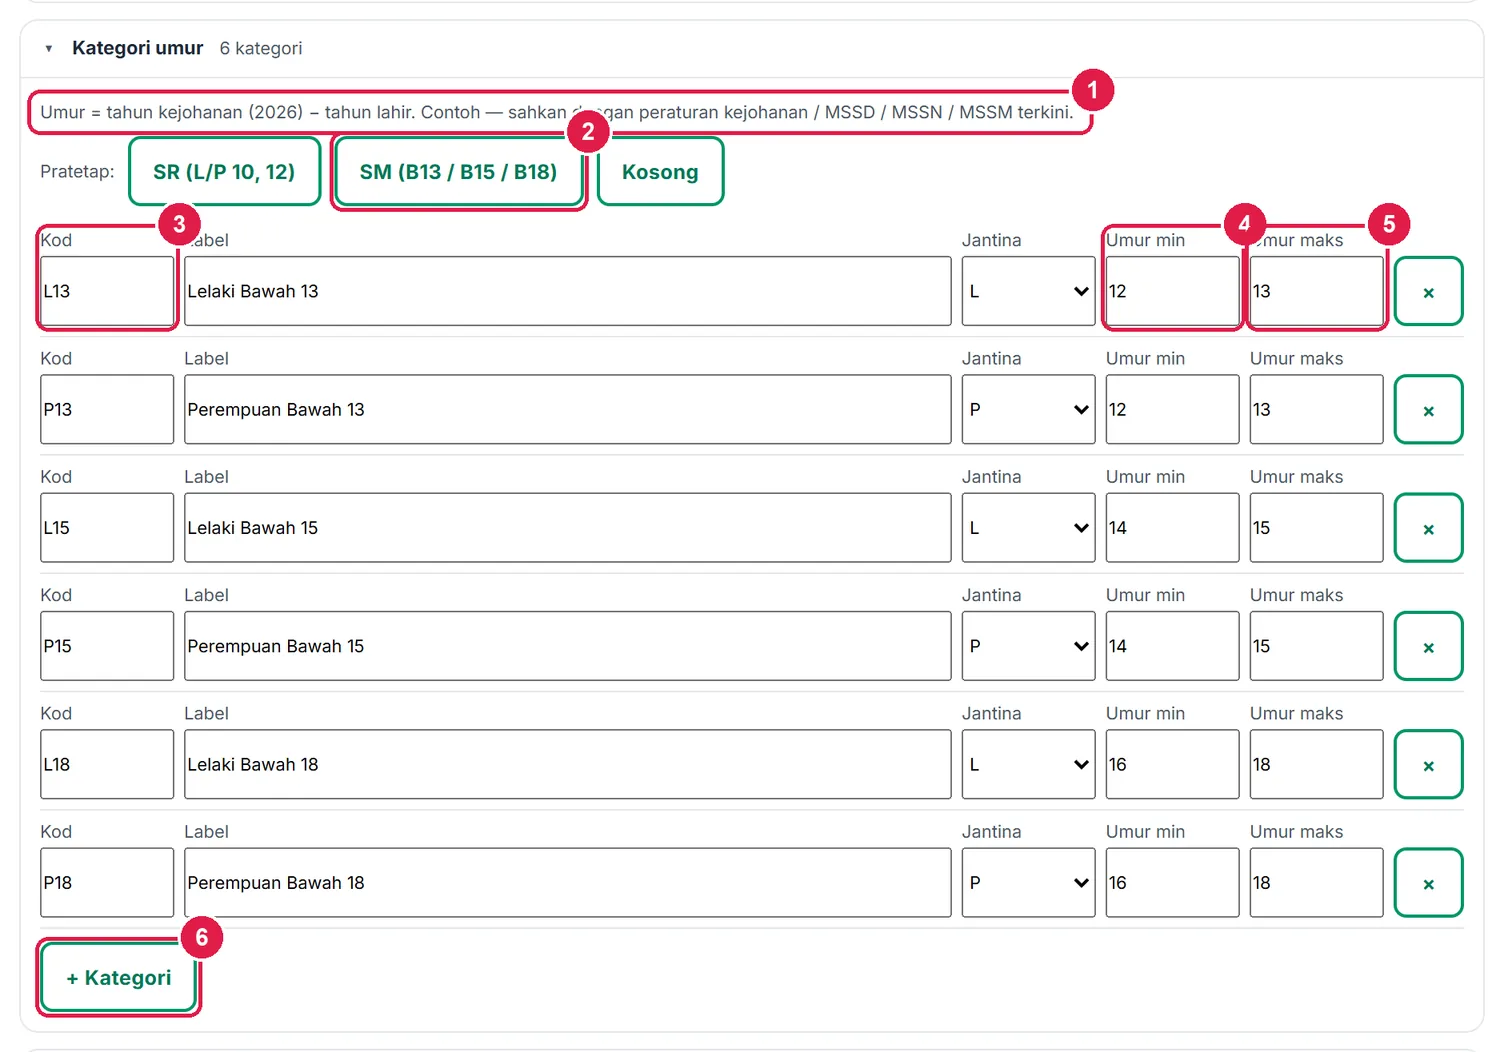
Task: Edit the label field Lelaki Bawah 18
Action: click(x=567, y=764)
